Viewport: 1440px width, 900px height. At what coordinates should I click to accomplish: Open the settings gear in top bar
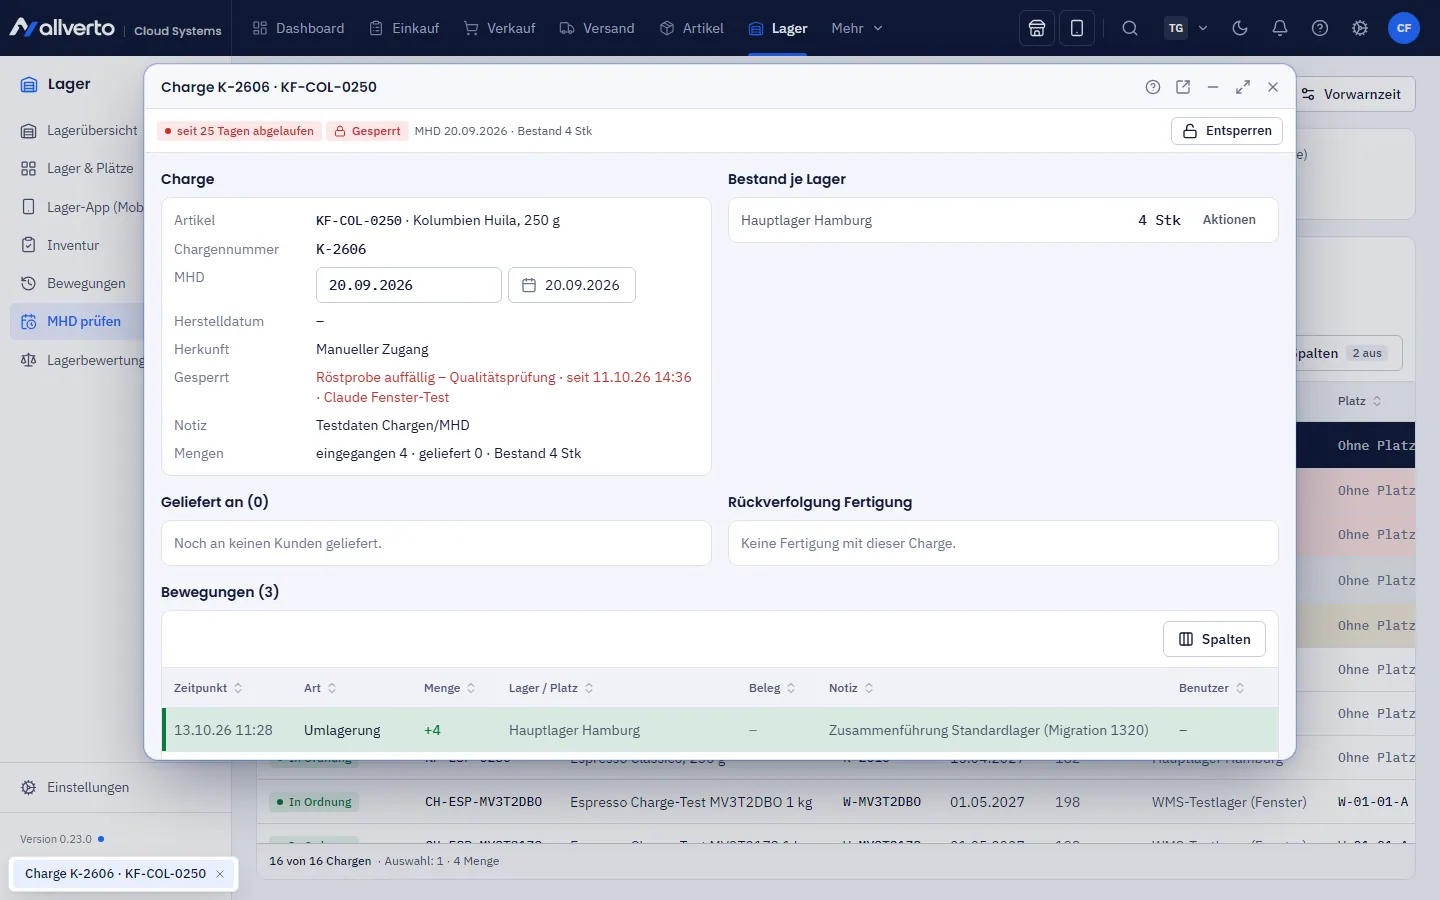[1360, 28]
